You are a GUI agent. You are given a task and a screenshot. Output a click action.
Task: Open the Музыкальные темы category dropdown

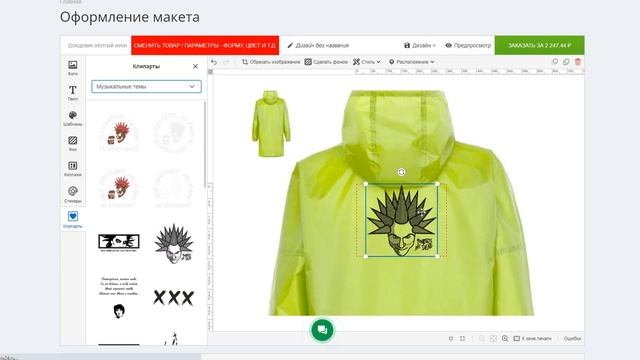pos(146,87)
